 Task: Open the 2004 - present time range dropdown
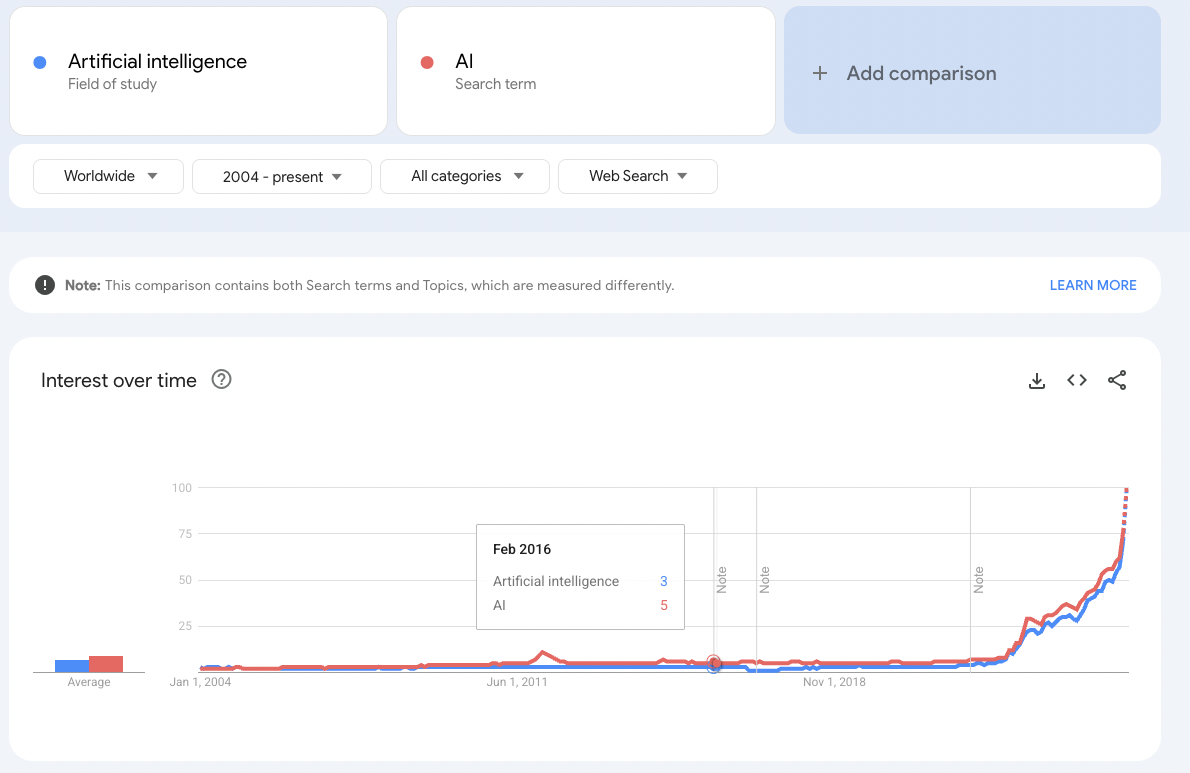point(282,176)
